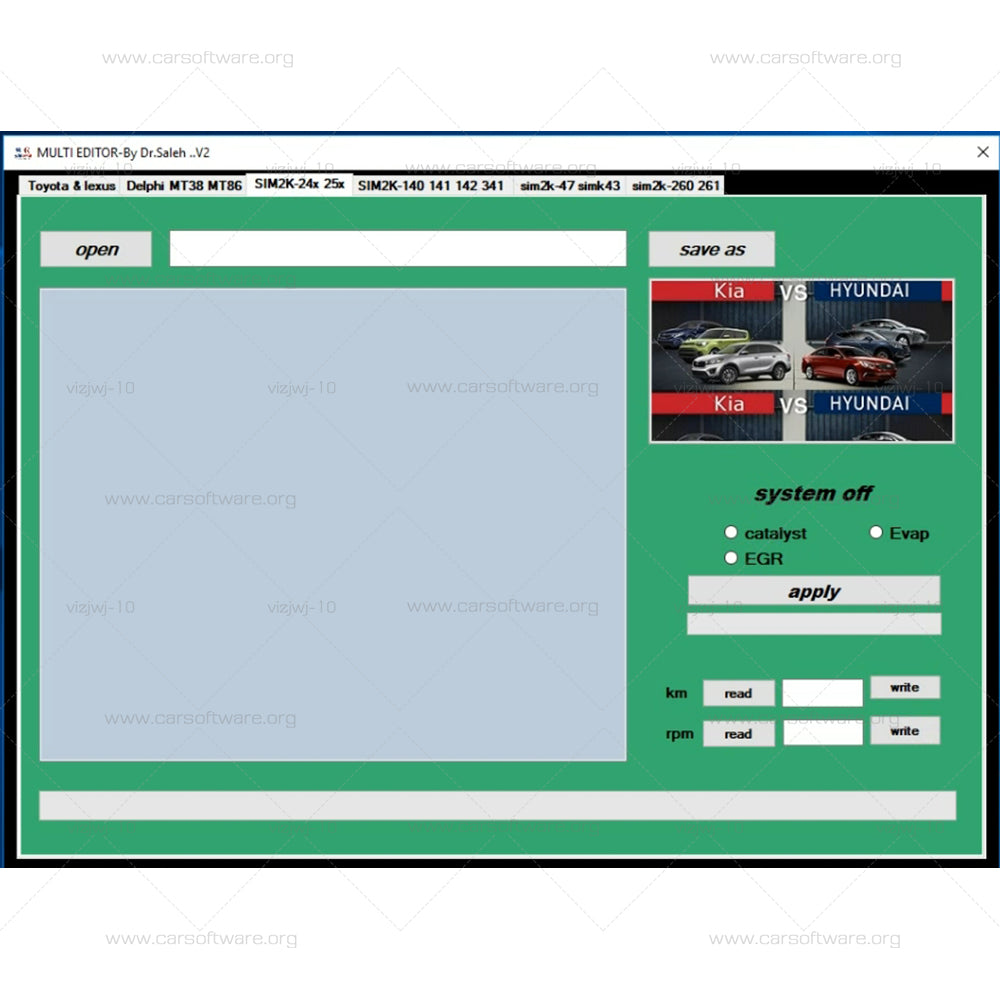Click the bottom status progress bar
1000x1000 pixels.
tap(497, 805)
